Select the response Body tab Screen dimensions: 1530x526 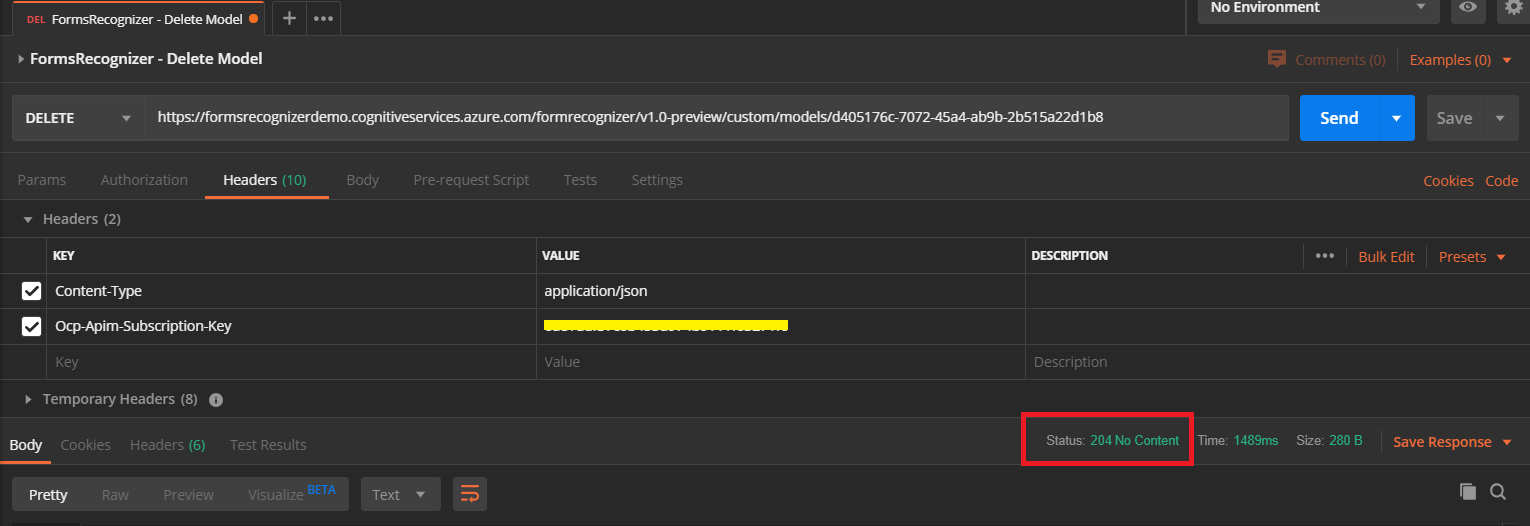point(26,445)
